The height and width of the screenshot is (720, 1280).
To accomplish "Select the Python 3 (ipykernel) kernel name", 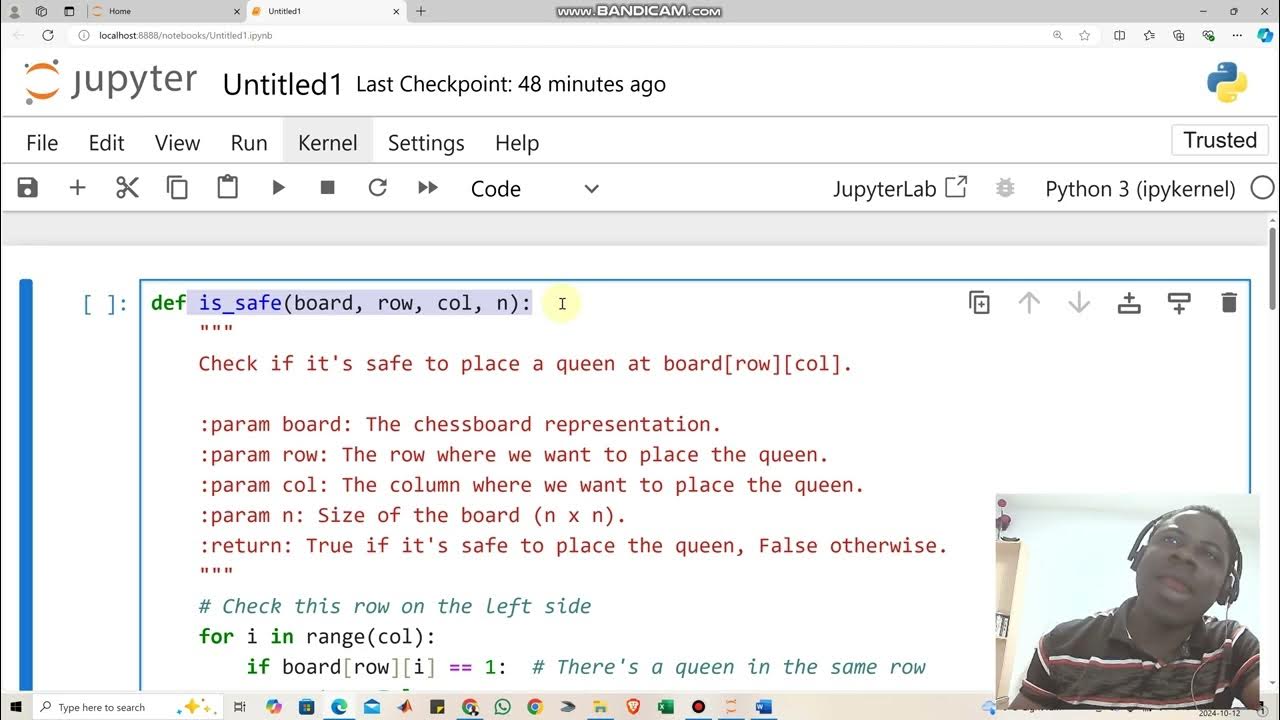I will (x=1140, y=189).
